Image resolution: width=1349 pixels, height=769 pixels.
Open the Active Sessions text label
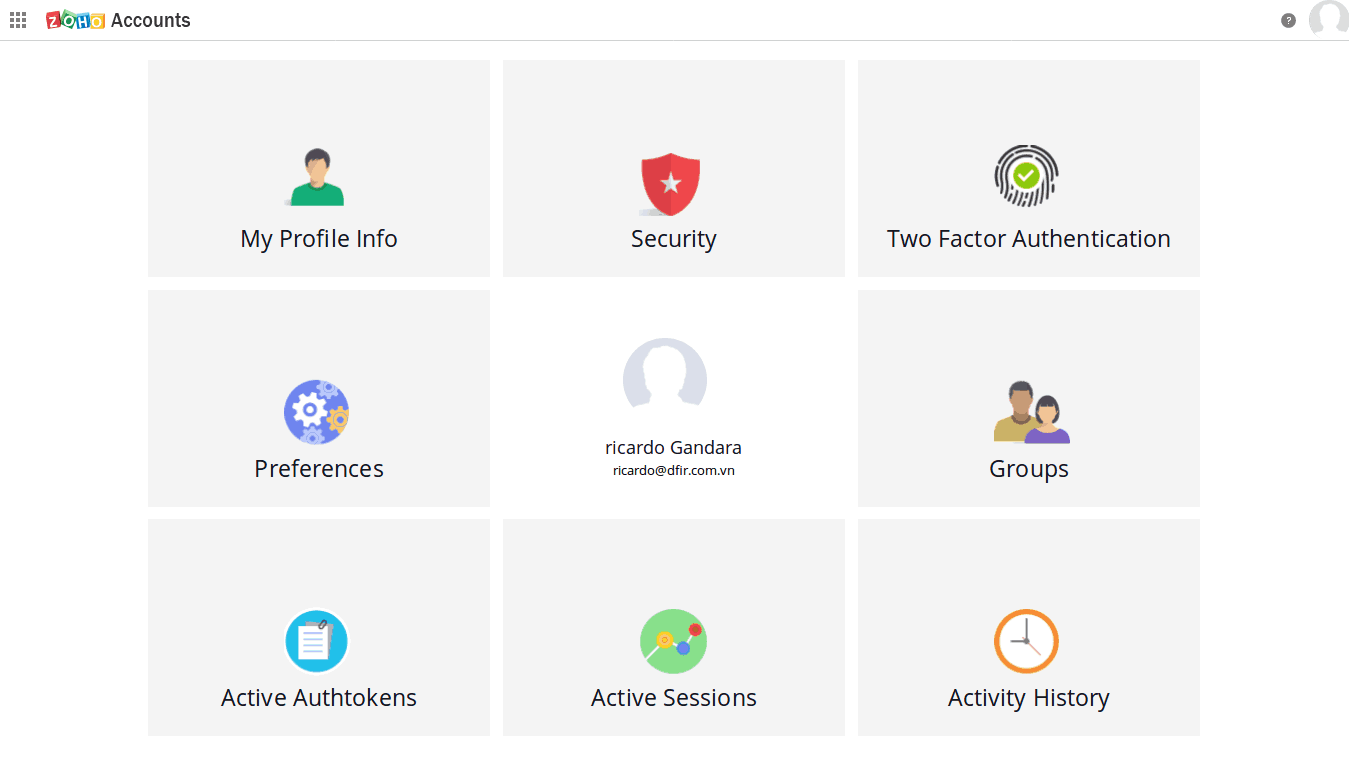[x=673, y=698]
